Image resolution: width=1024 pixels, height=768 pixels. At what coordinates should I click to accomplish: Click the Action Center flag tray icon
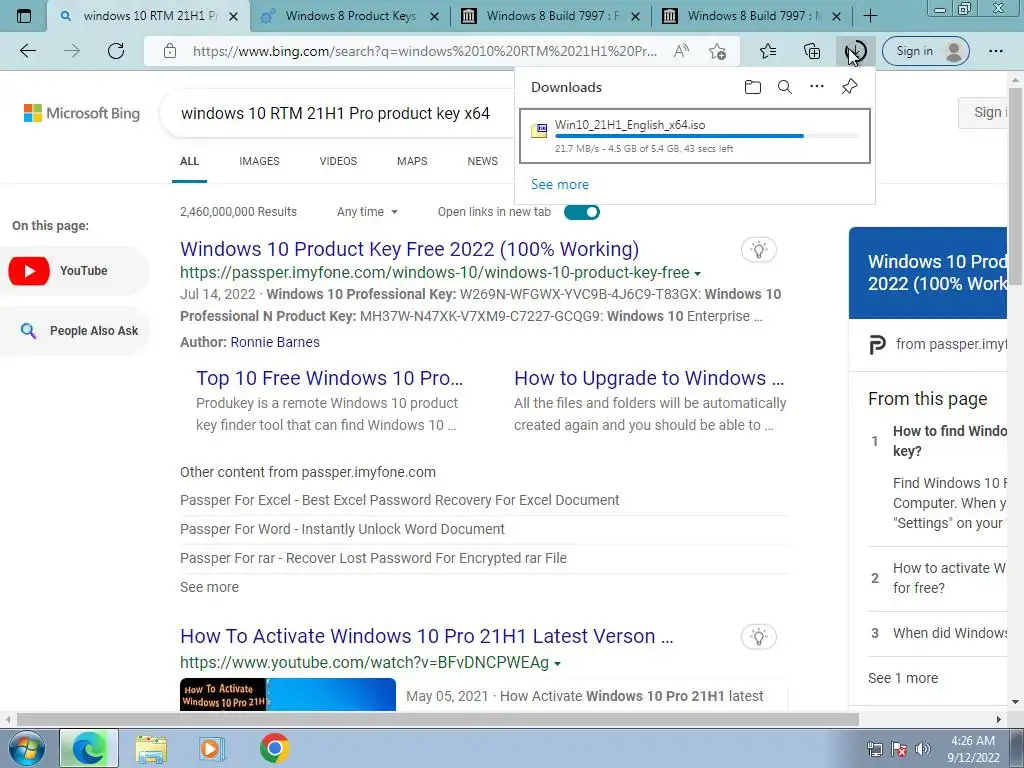tap(899, 749)
